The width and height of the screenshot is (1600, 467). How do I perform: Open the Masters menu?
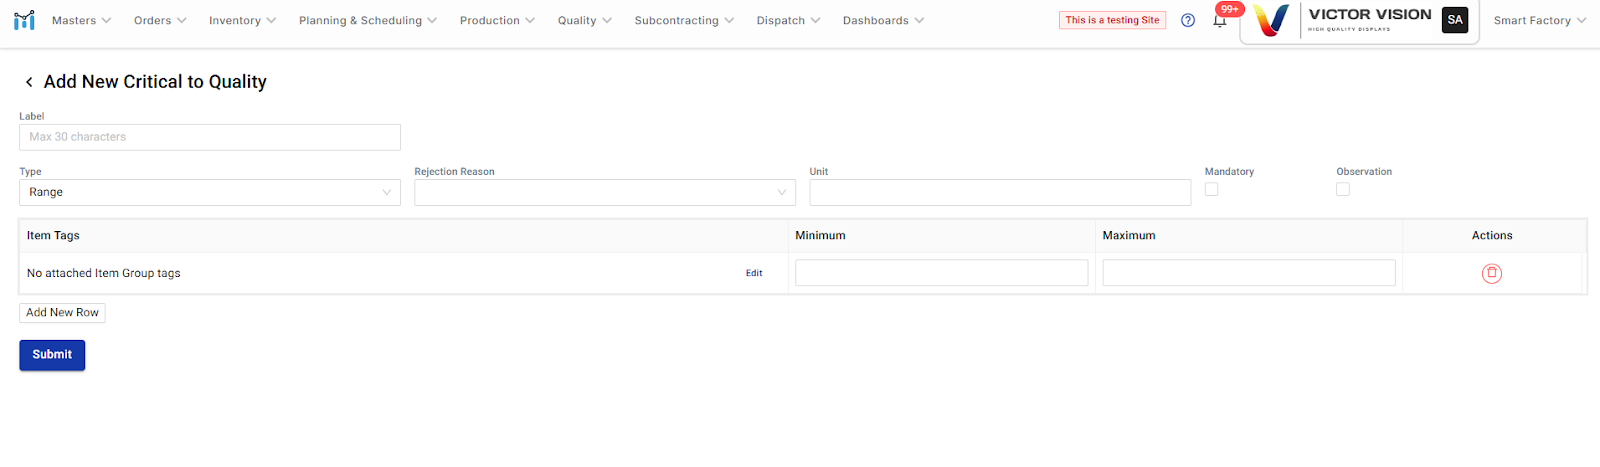click(81, 20)
